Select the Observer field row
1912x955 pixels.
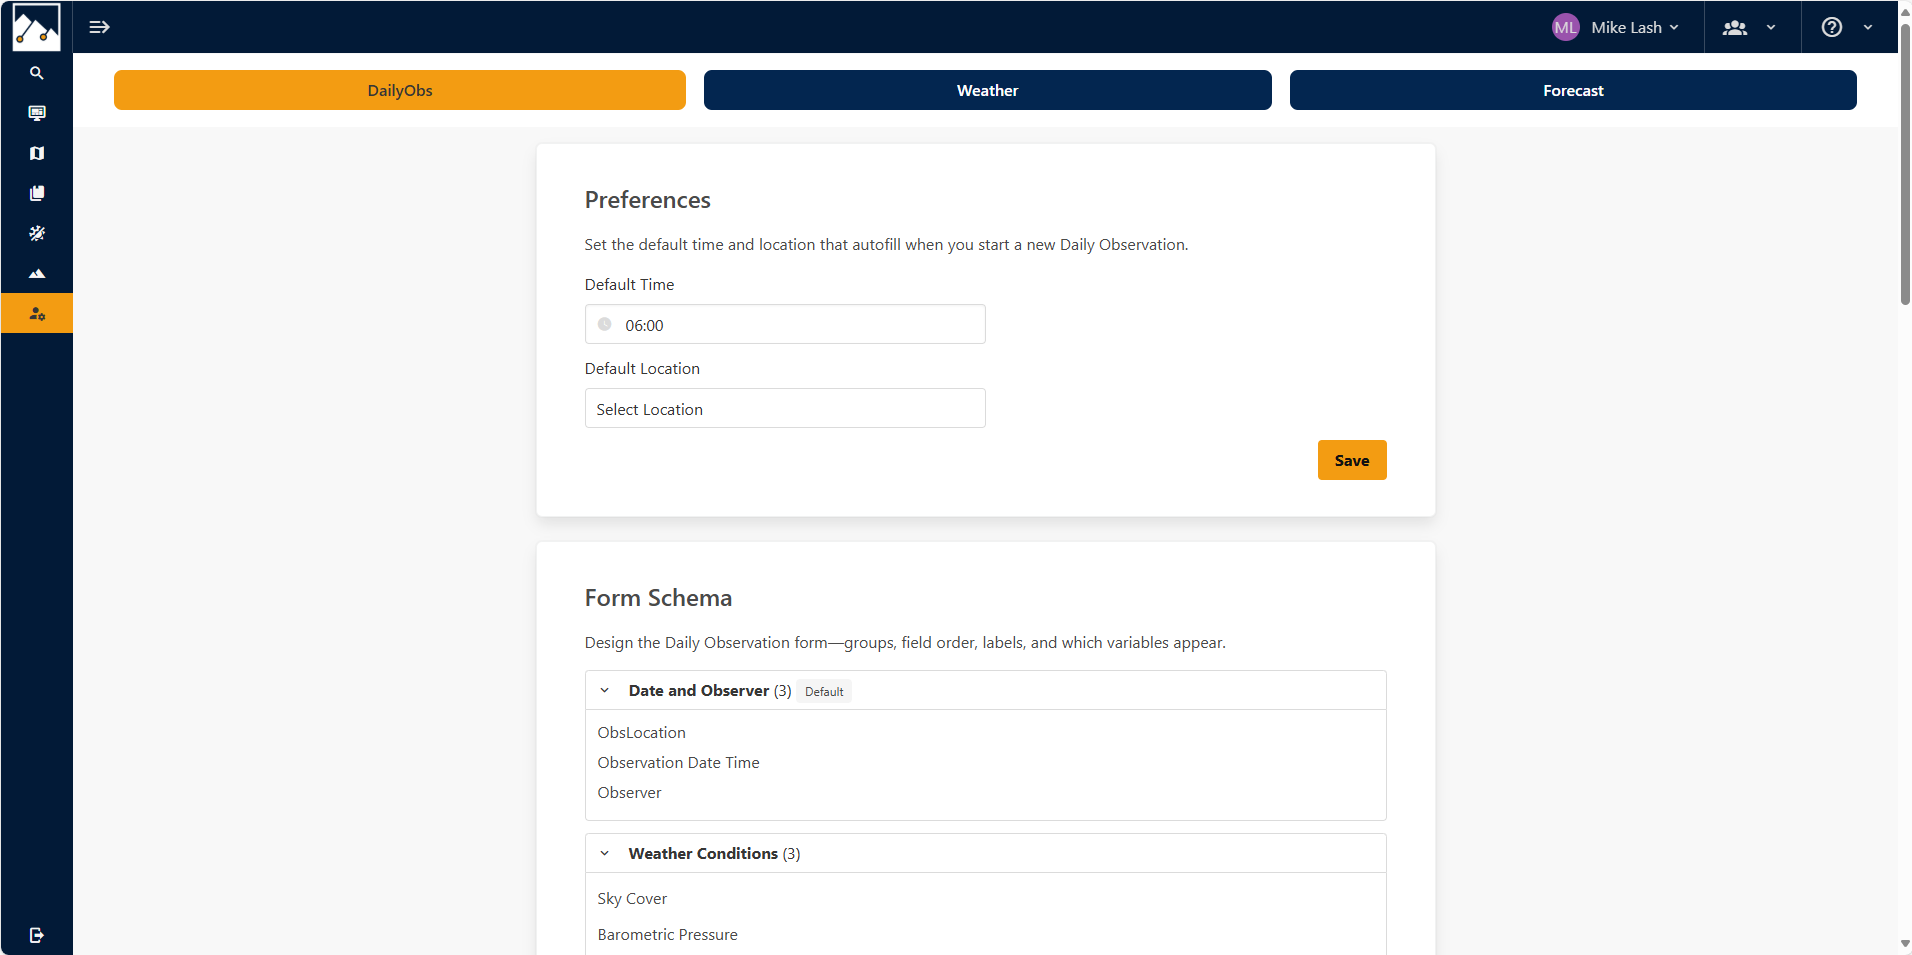click(x=985, y=793)
